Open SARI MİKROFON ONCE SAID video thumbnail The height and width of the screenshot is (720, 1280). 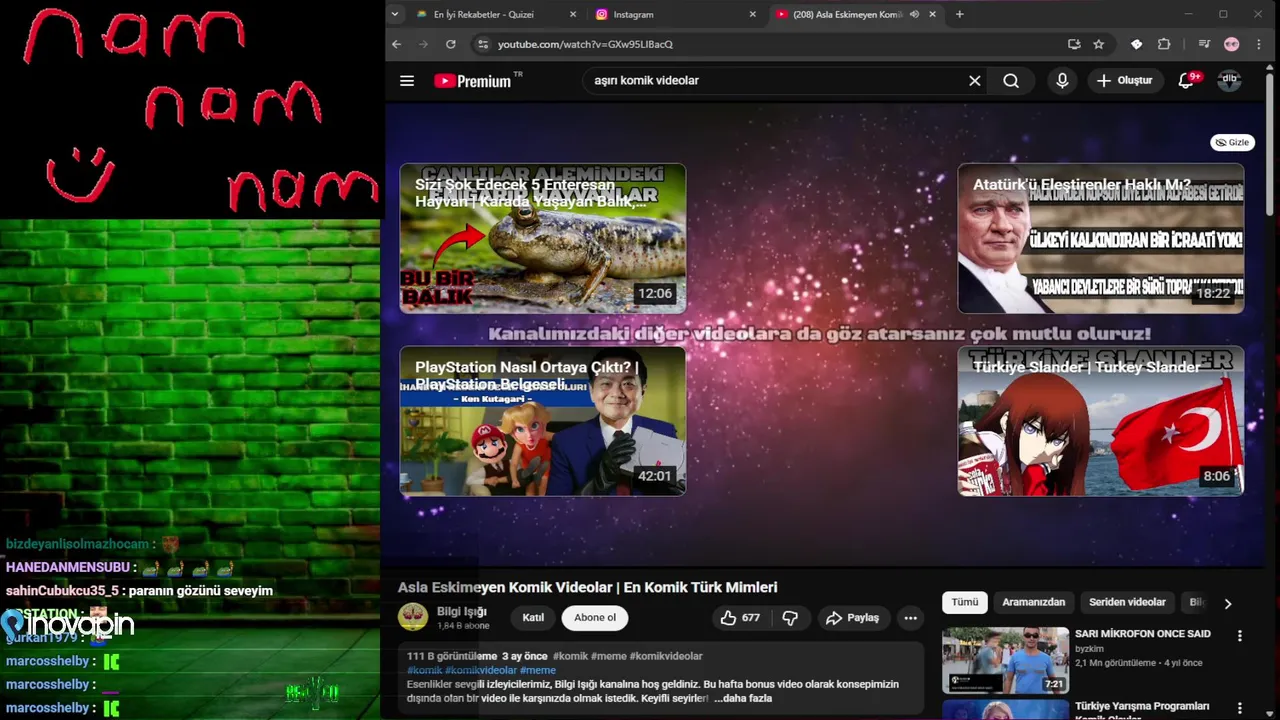[1005, 660]
